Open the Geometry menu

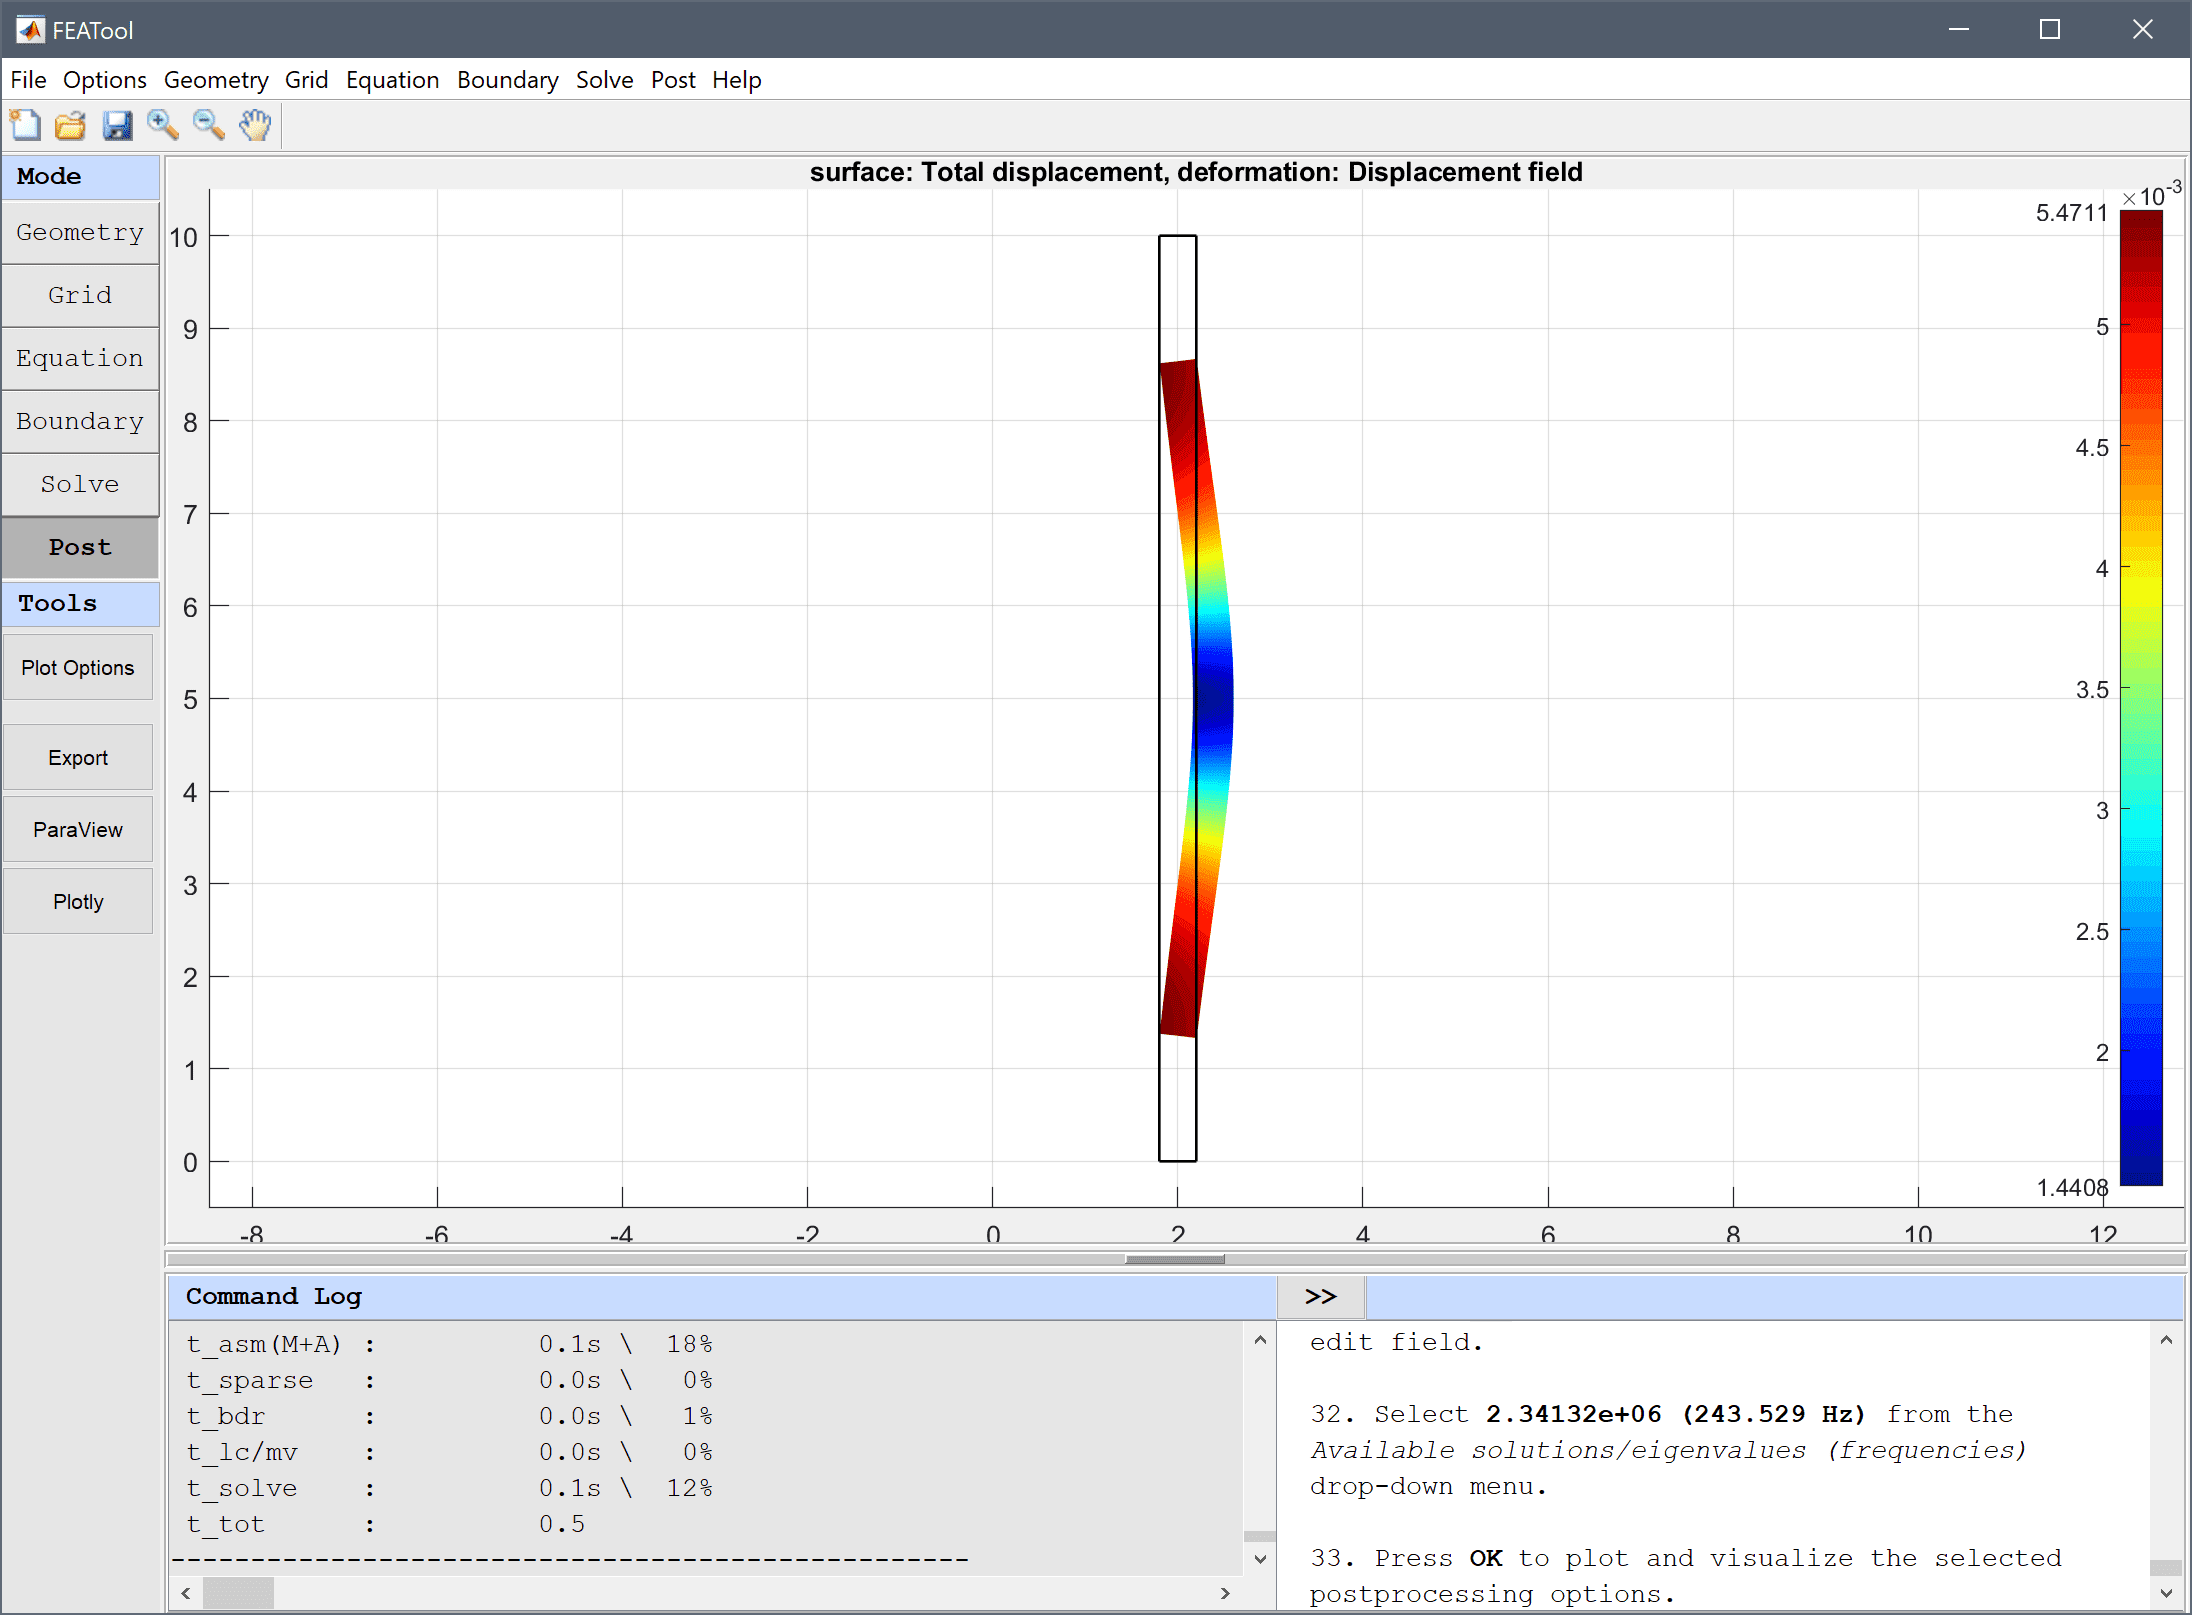pyautogui.click(x=216, y=80)
